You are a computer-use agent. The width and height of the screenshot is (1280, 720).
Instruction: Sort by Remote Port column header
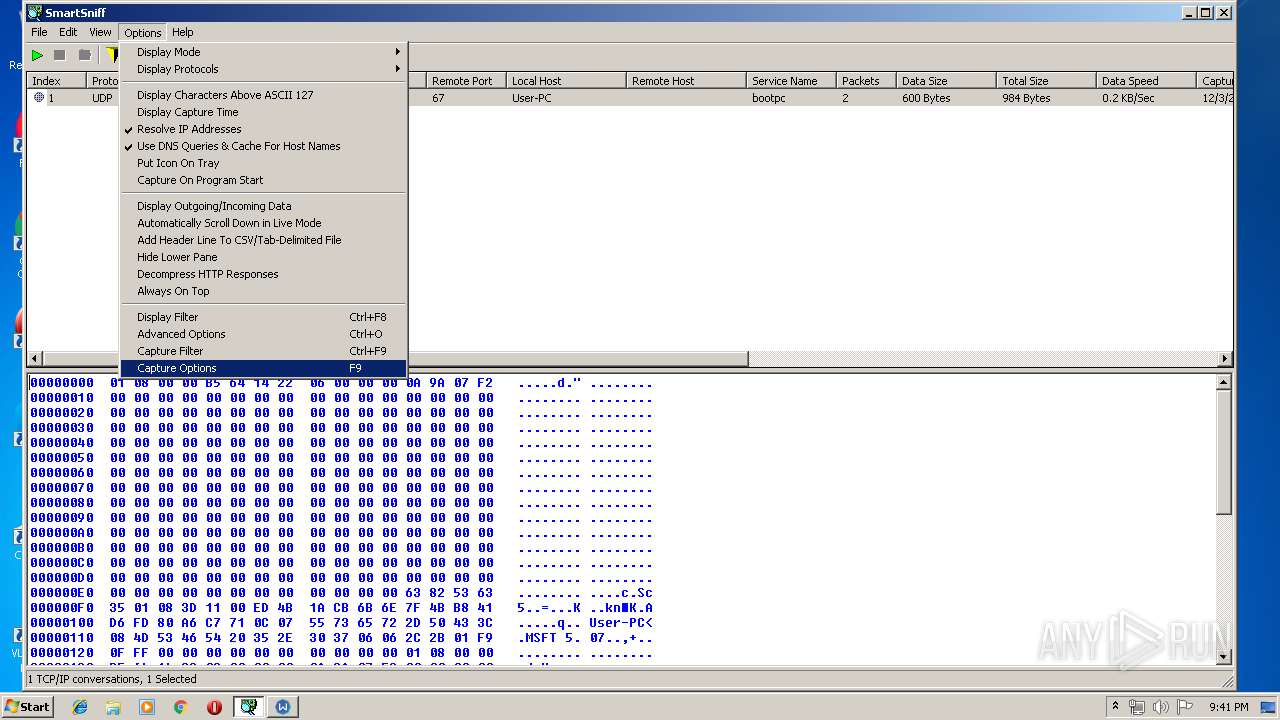466,81
